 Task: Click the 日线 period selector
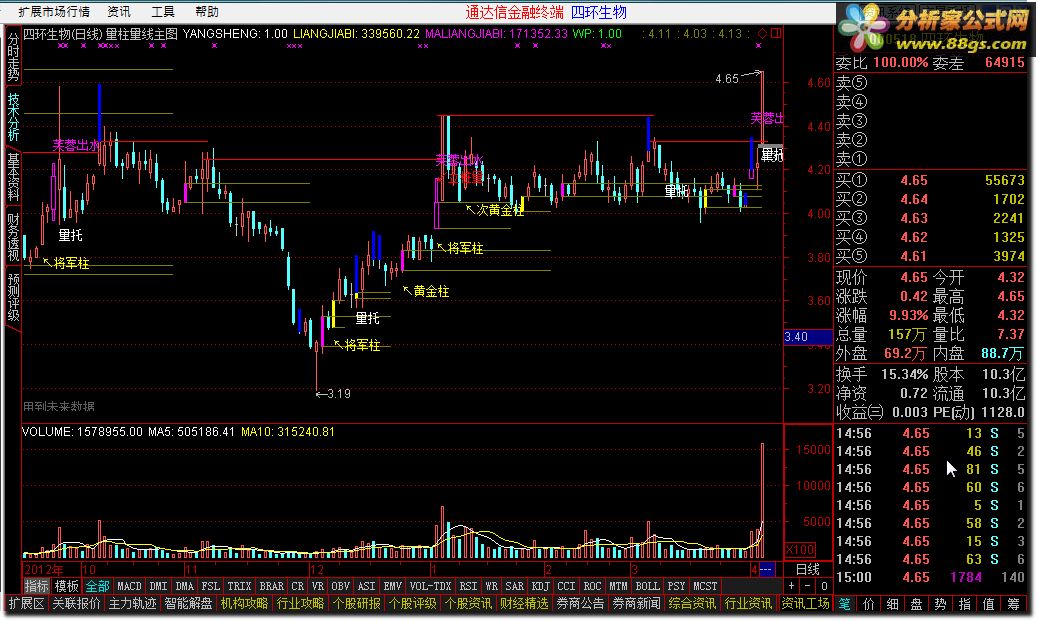click(x=807, y=569)
